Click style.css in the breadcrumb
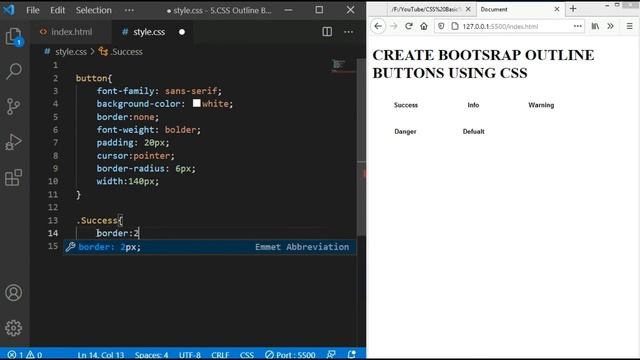Screen dimensions: 640x360 coord(71,52)
